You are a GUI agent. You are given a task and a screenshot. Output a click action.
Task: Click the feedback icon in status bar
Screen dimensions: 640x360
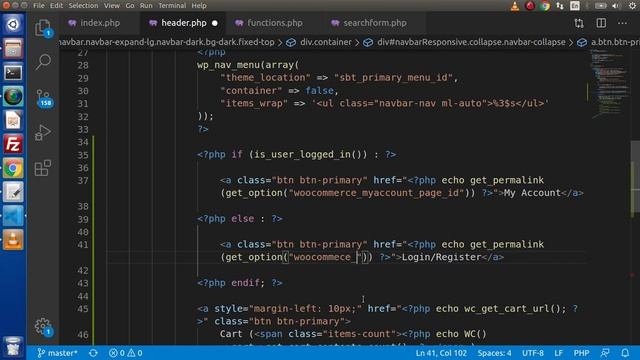point(605,353)
